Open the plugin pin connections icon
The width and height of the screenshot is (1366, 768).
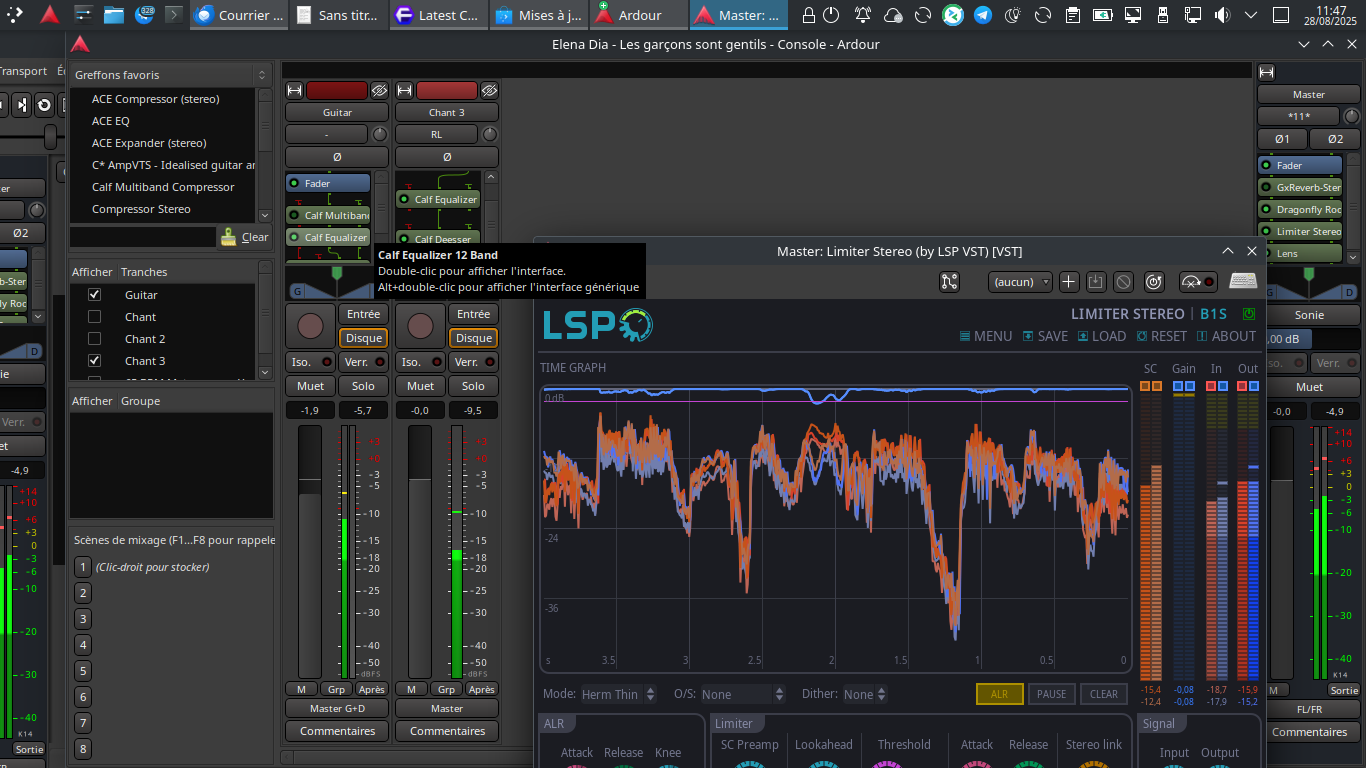949,282
